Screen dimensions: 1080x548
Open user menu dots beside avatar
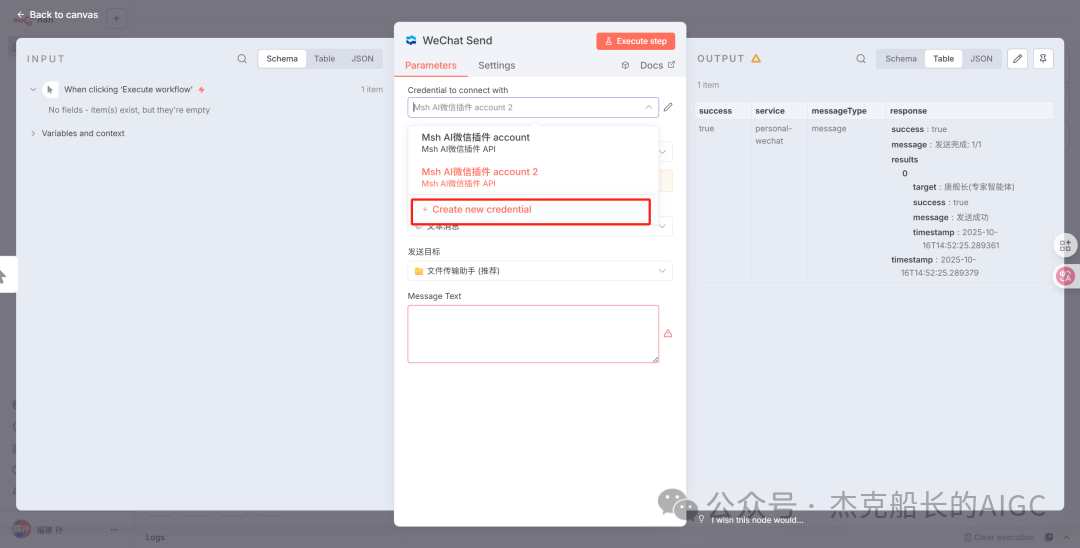pos(114,530)
